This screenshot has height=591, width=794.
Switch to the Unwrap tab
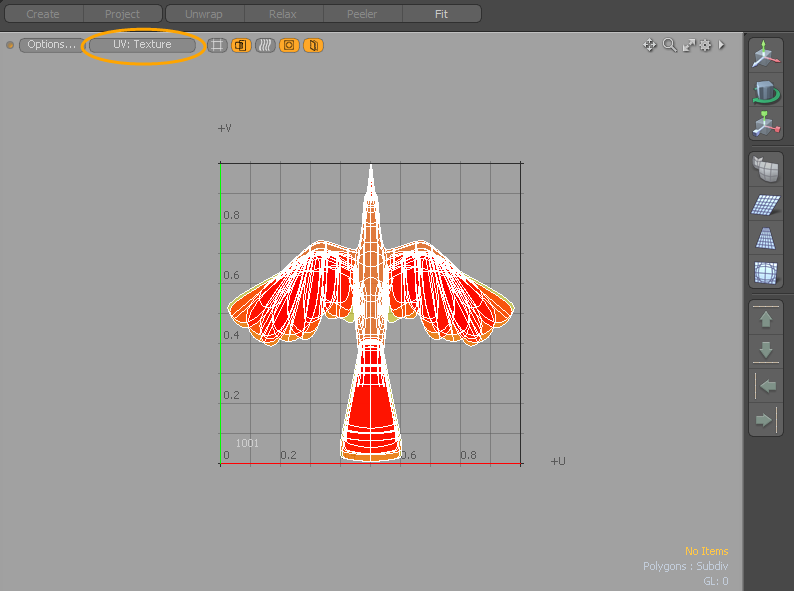point(204,14)
